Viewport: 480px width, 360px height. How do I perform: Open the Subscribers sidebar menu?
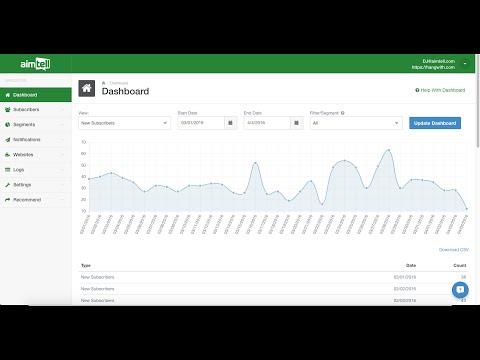pos(36,110)
